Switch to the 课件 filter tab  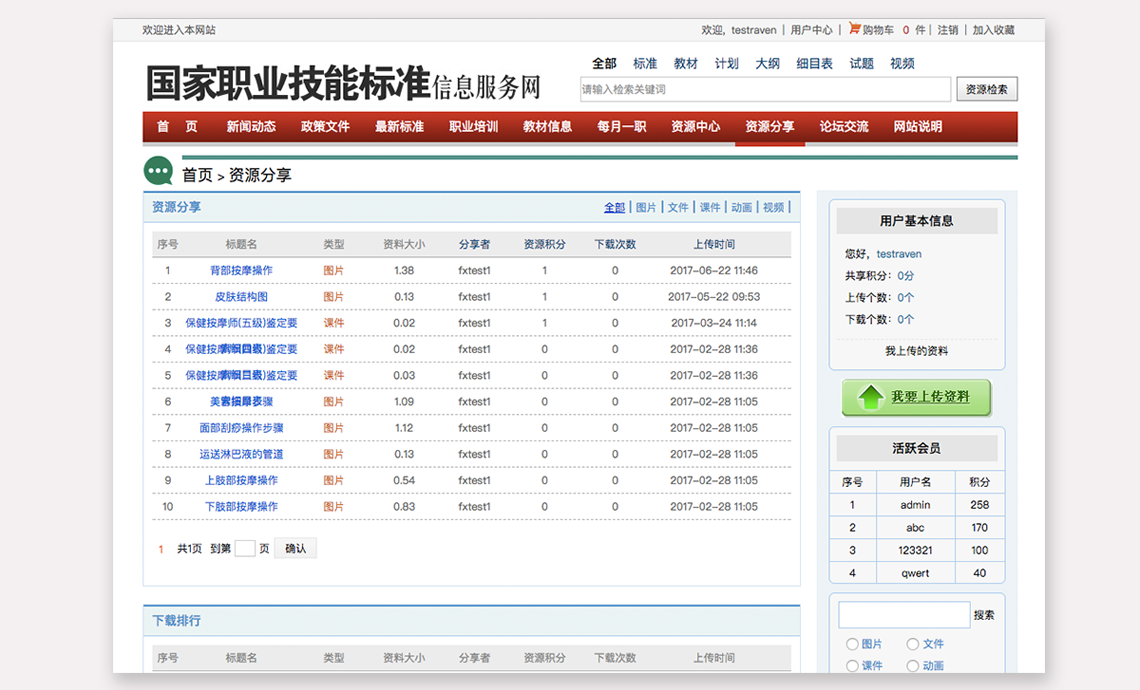coord(710,208)
